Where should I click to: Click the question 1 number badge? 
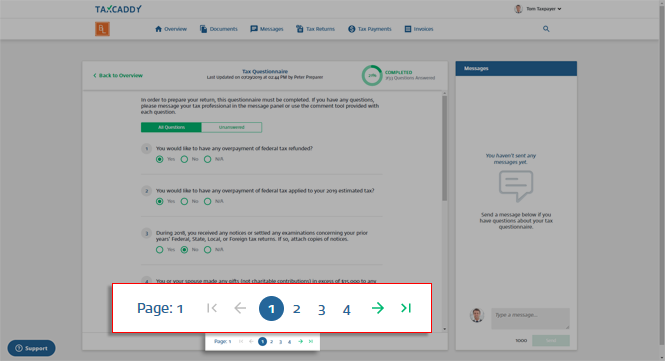(x=146, y=148)
